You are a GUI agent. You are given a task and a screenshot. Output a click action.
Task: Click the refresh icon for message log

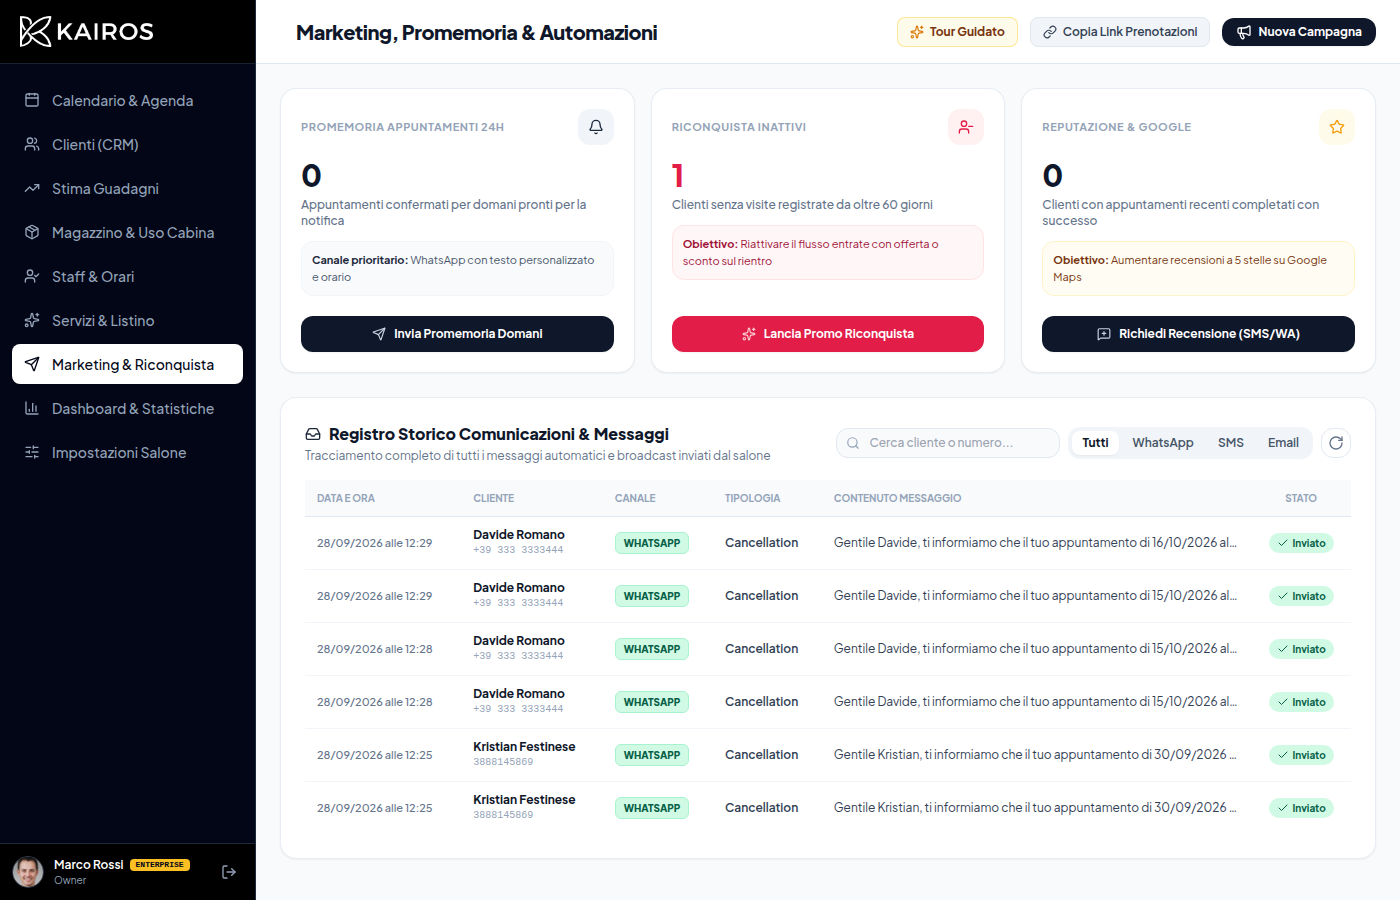(1336, 443)
